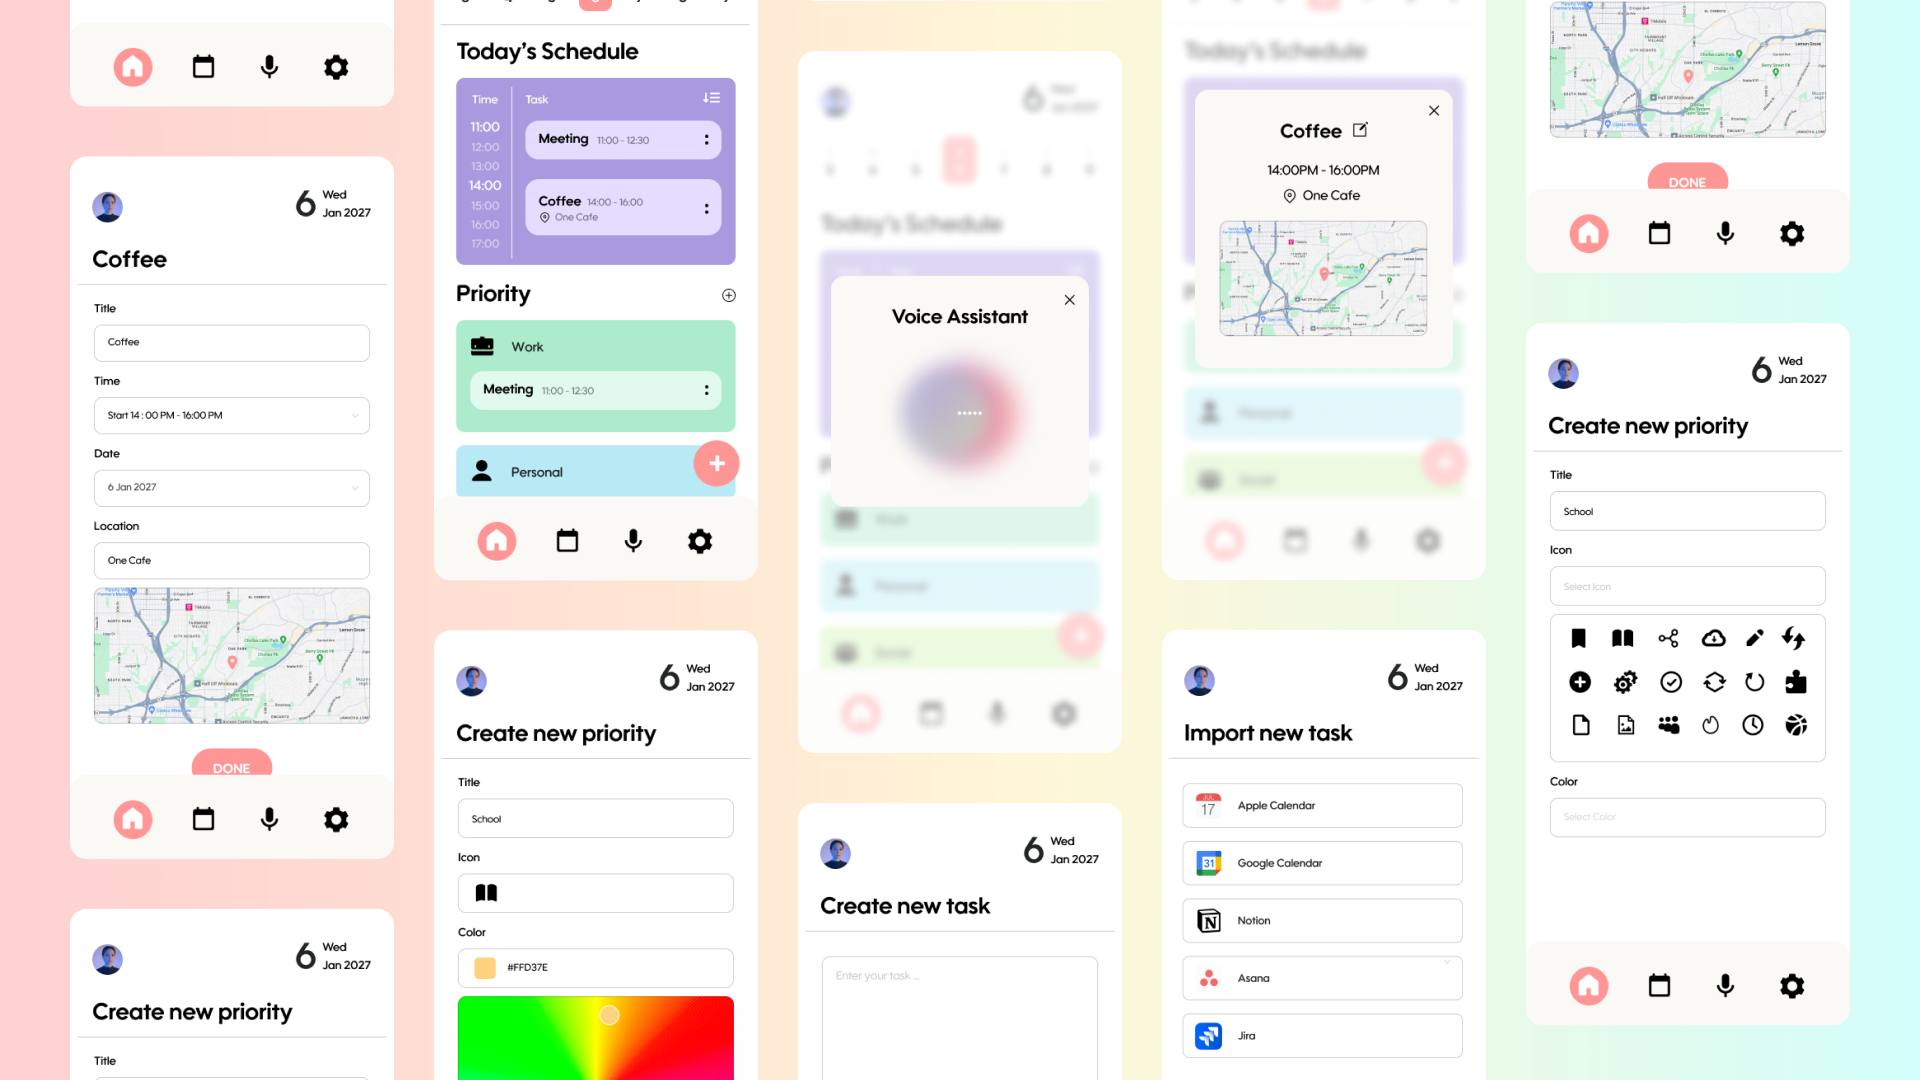This screenshot has height=1080, width=1920.
Task: Select Notion import source
Action: point(1323,919)
